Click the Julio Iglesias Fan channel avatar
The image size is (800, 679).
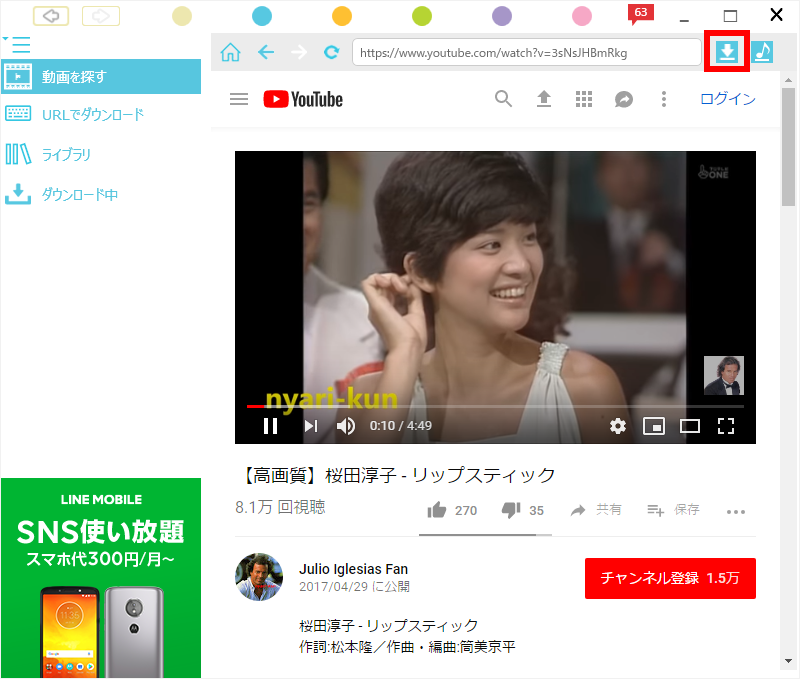click(x=259, y=577)
